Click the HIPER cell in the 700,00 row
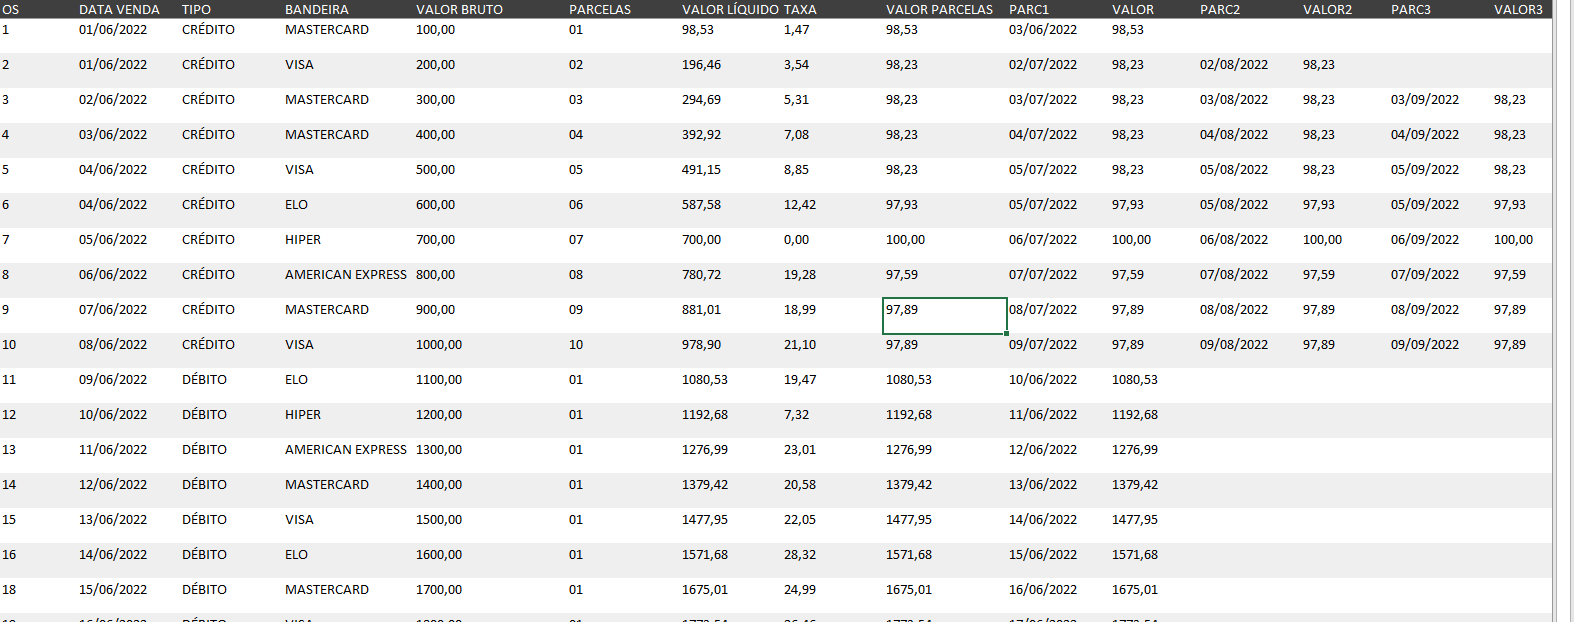Screen dimensions: 1574x622 click(303, 240)
